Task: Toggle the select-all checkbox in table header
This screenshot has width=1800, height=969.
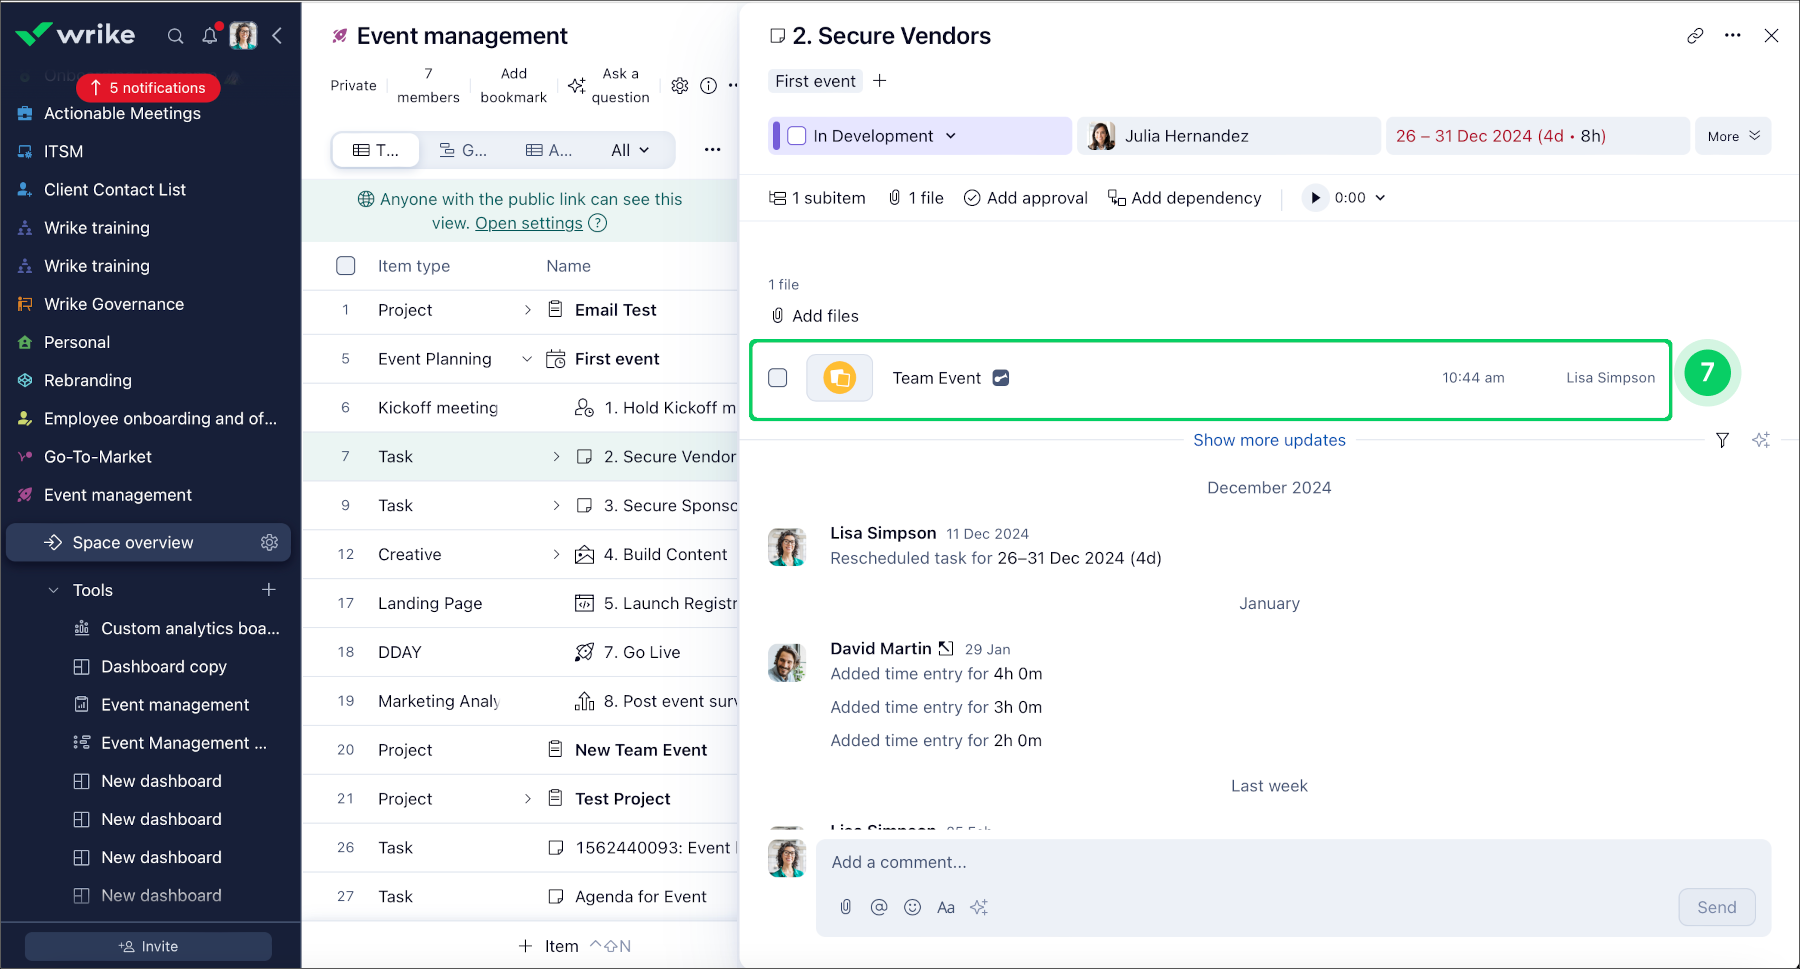Action: coord(346,266)
